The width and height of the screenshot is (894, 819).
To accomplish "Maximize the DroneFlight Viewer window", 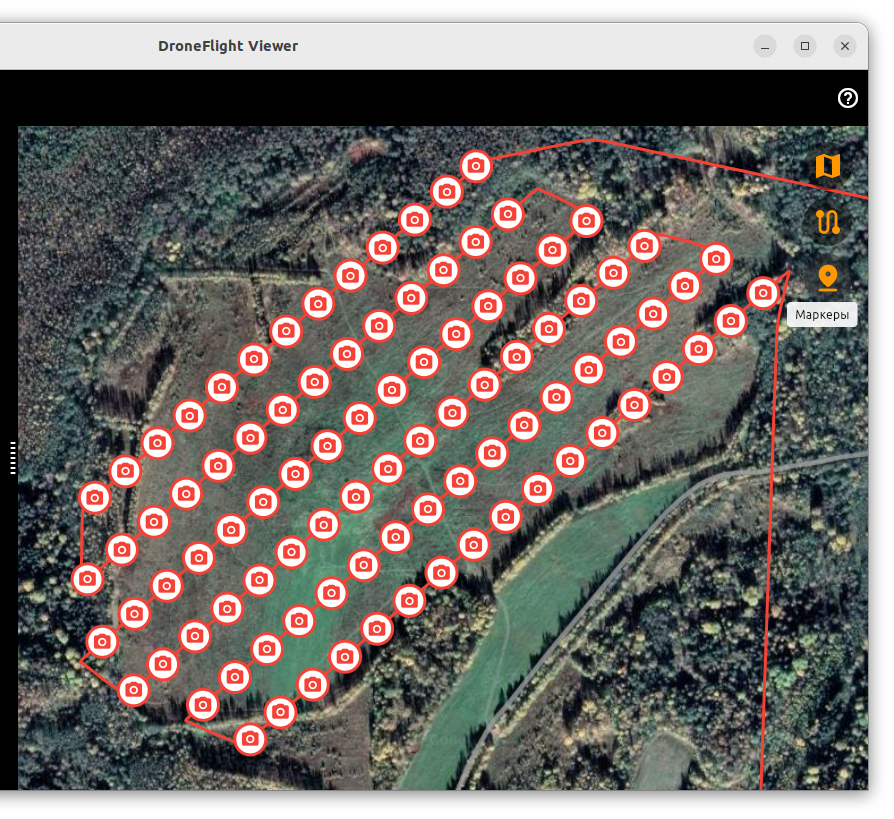I will coord(805,46).
